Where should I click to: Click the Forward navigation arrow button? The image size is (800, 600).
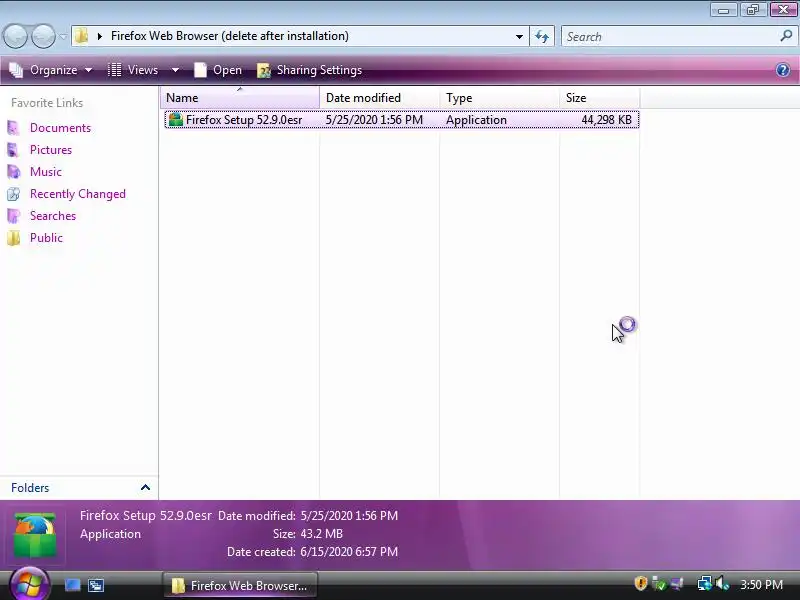(43, 37)
